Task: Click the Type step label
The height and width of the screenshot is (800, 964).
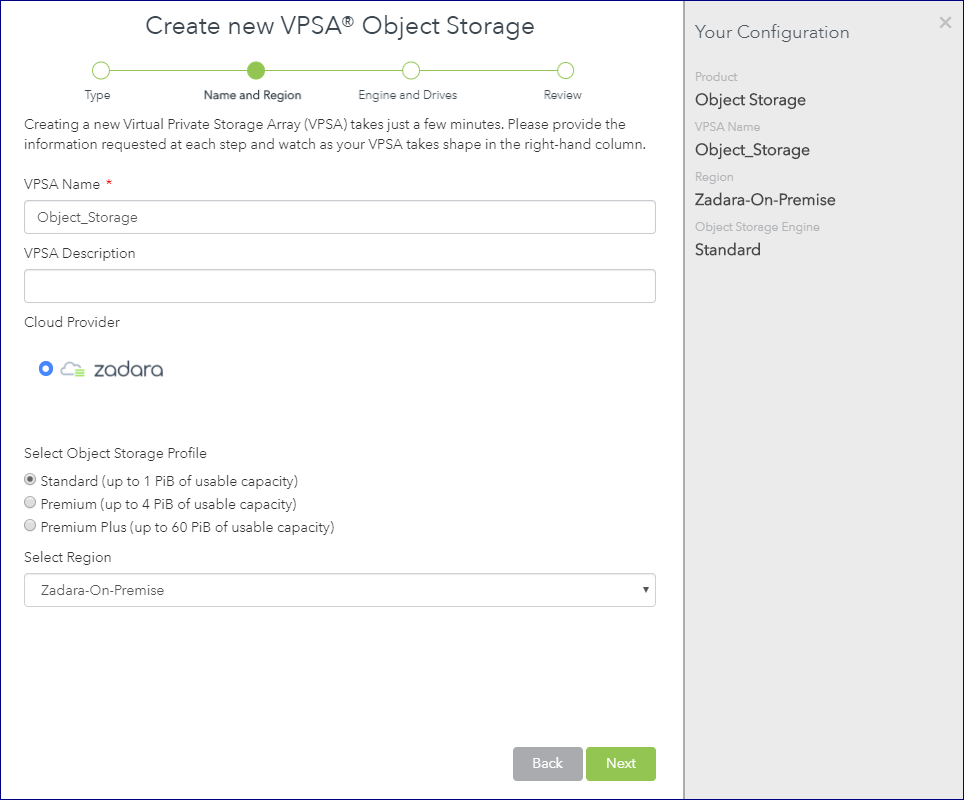Action: (98, 95)
